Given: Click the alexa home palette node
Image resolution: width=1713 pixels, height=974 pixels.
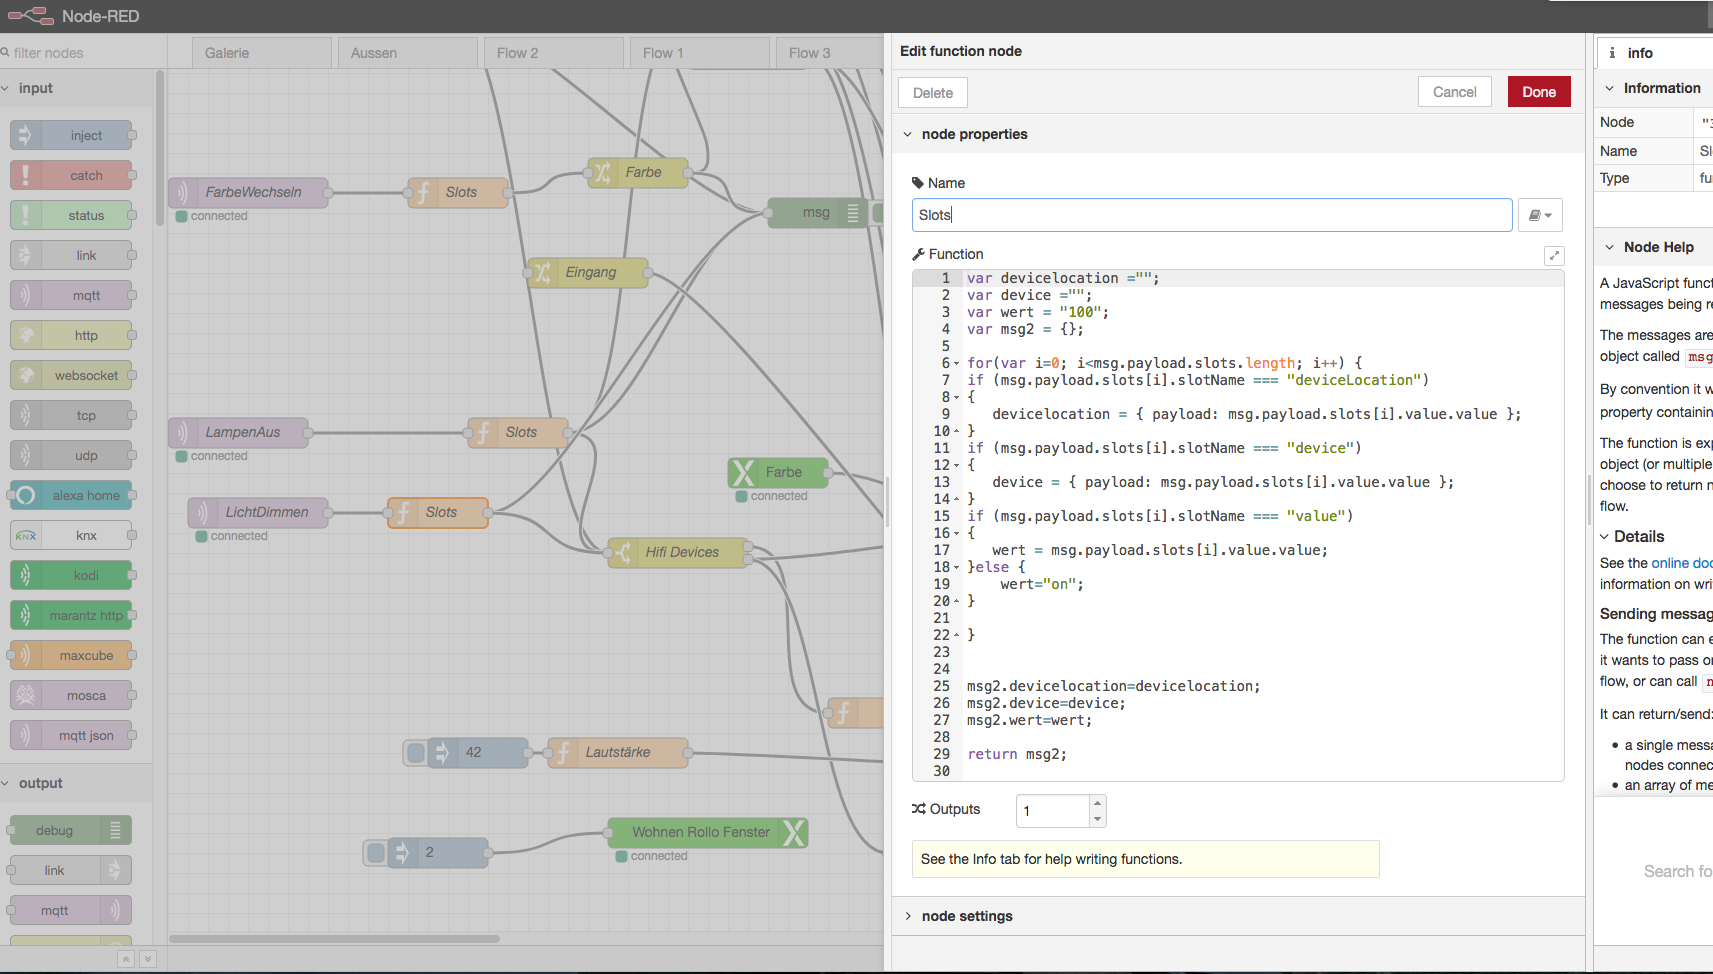Looking at the screenshot, I should pos(72,495).
